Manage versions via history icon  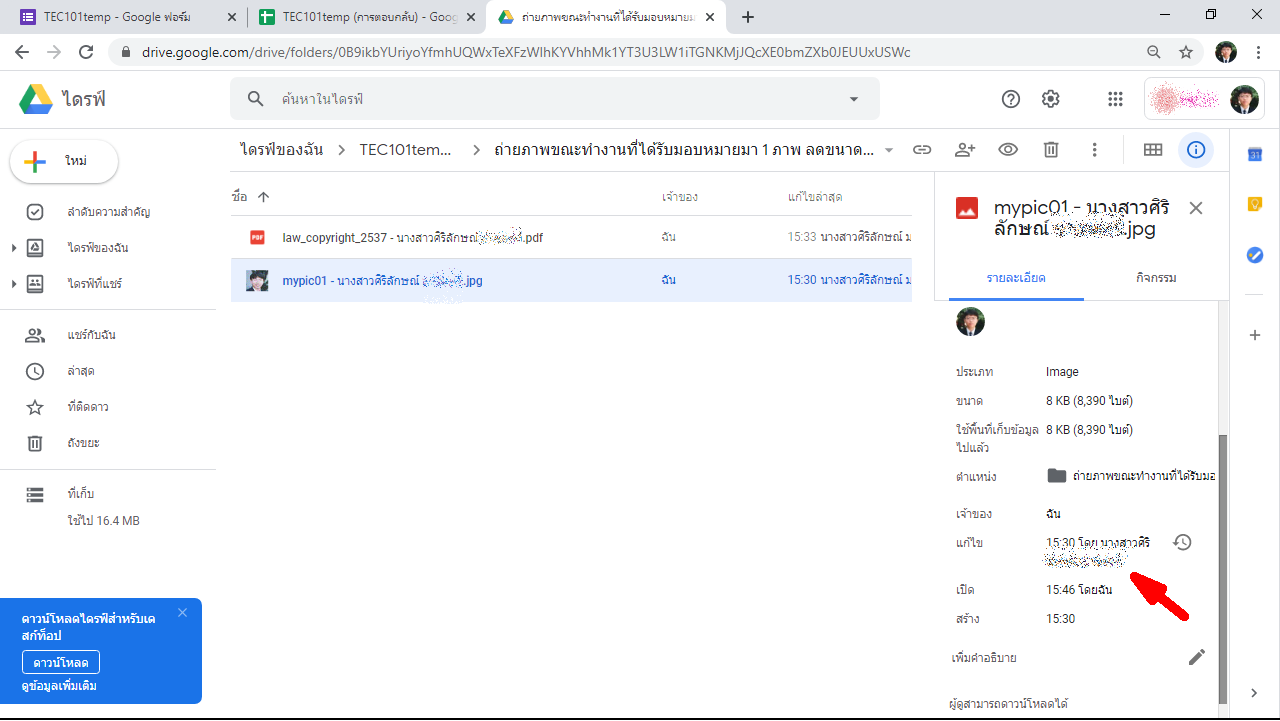click(1182, 543)
